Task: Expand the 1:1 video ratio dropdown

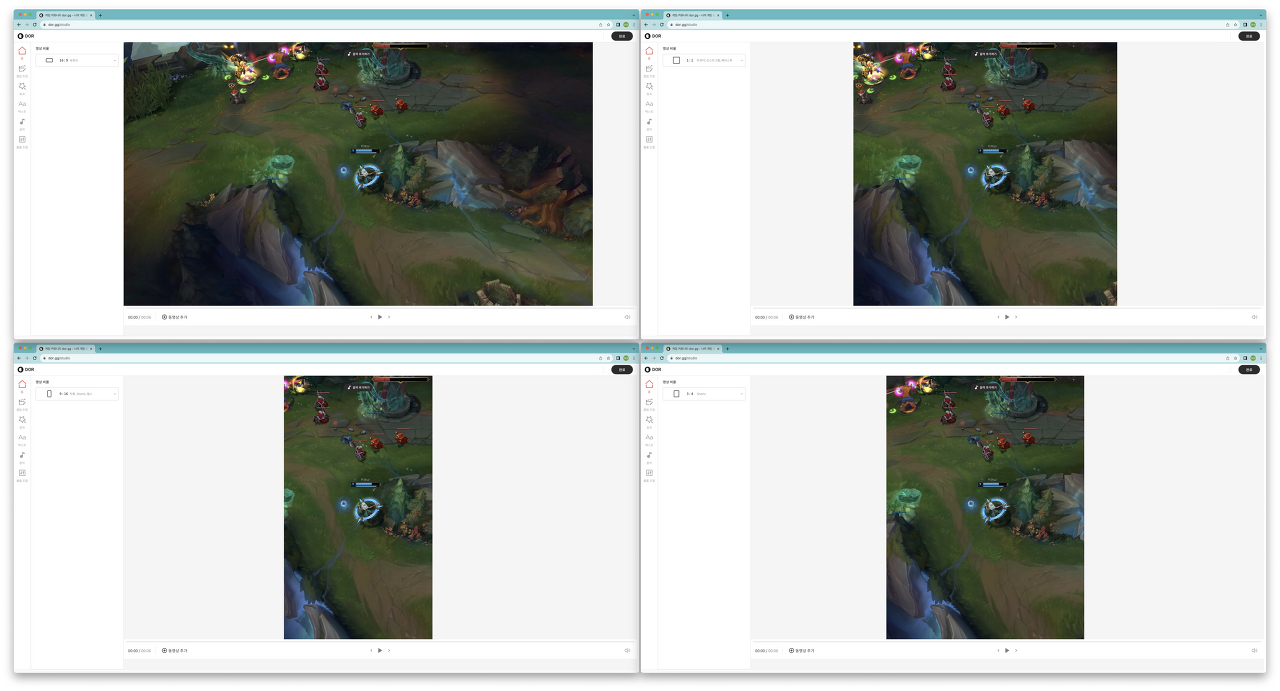Action: pos(704,60)
